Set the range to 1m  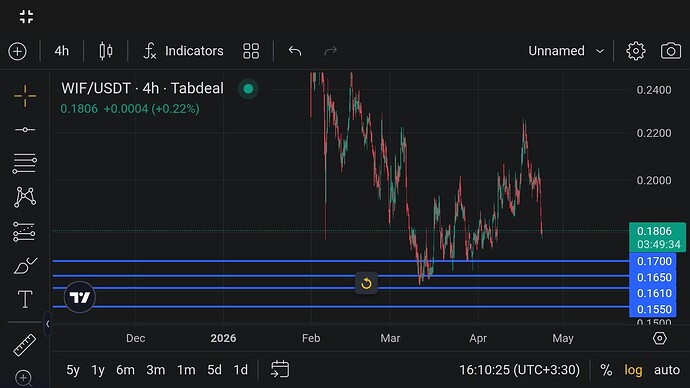(186, 370)
